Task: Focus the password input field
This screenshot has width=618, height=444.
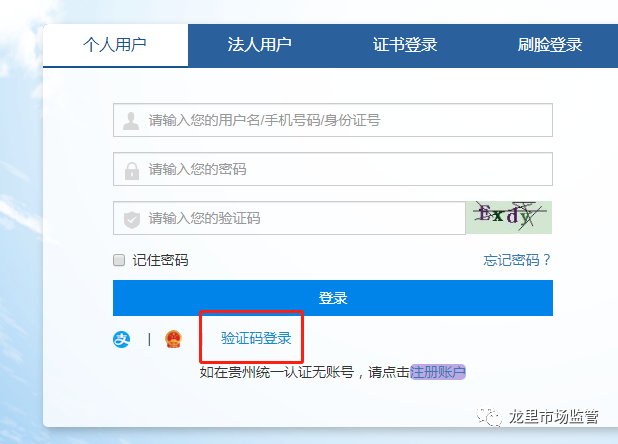Action: [x=333, y=169]
